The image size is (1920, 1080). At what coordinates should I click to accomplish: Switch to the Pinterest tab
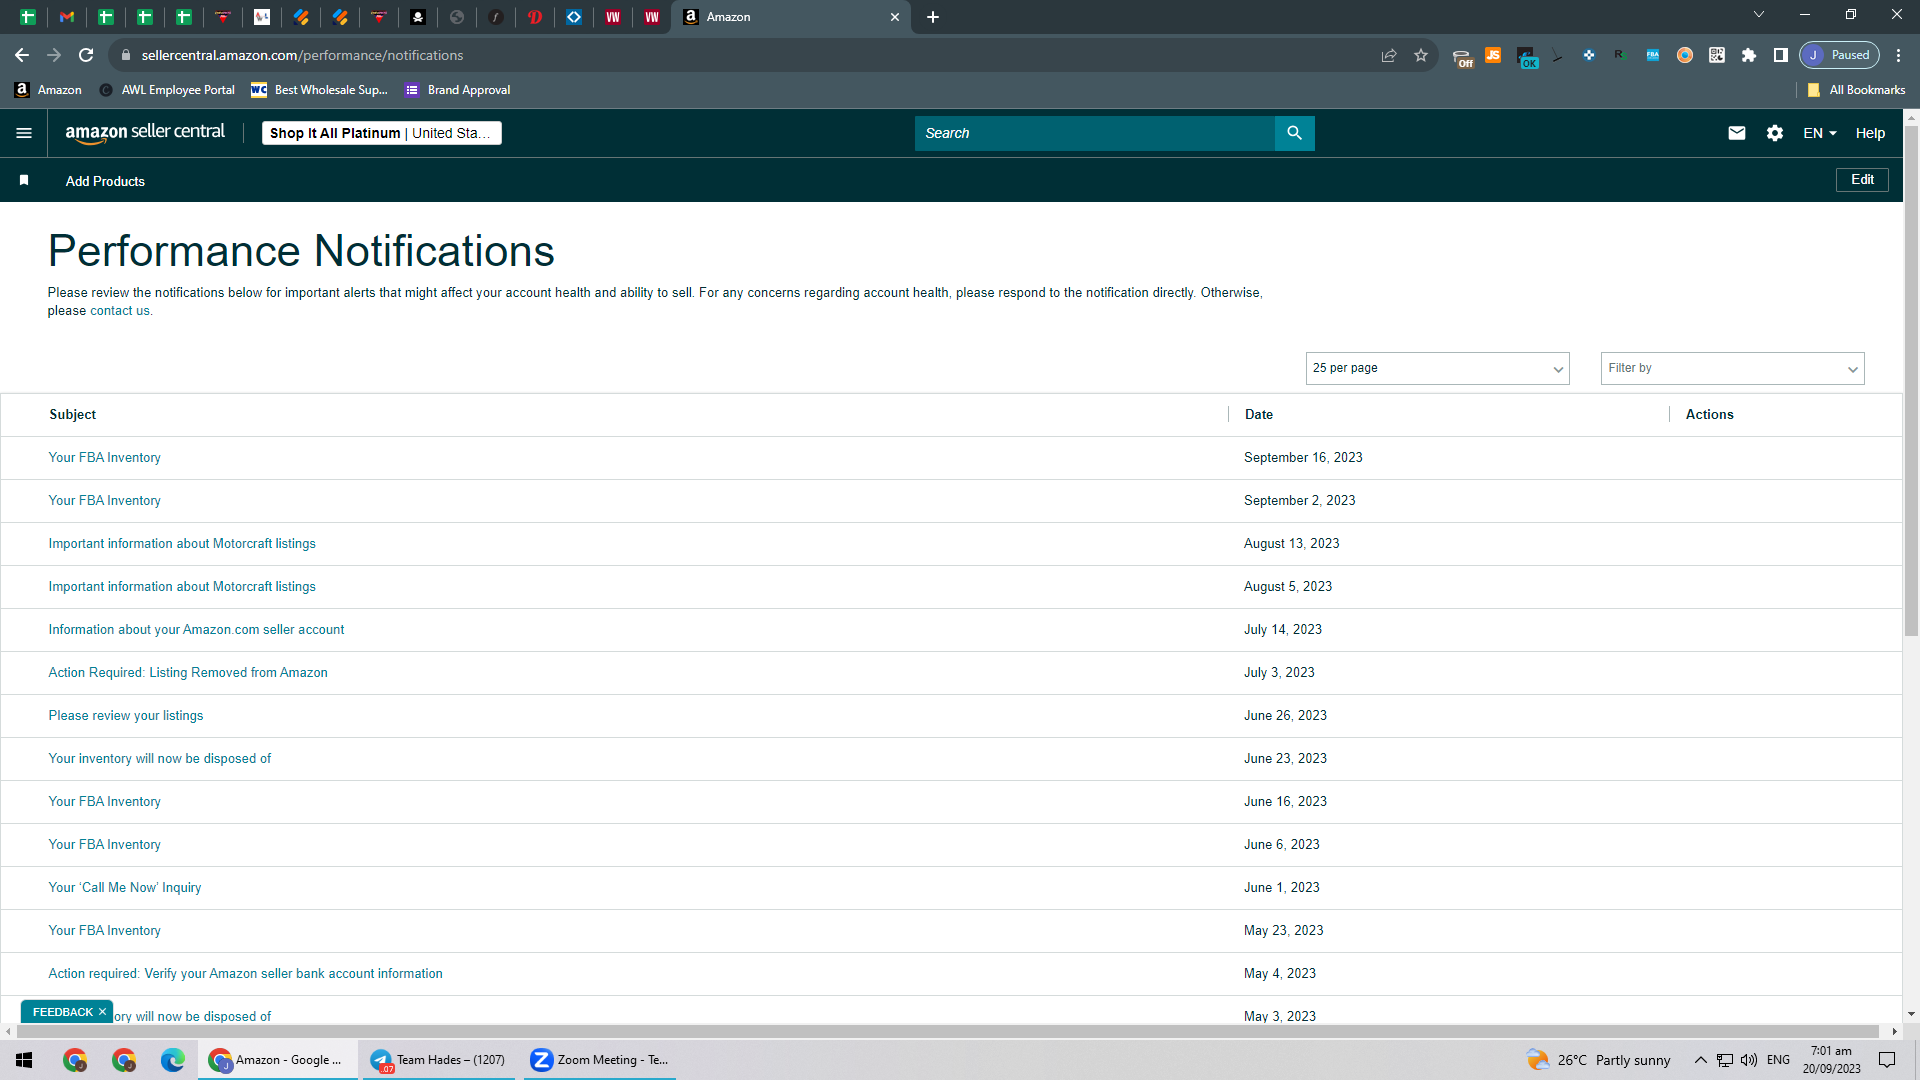(x=535, y=17)
